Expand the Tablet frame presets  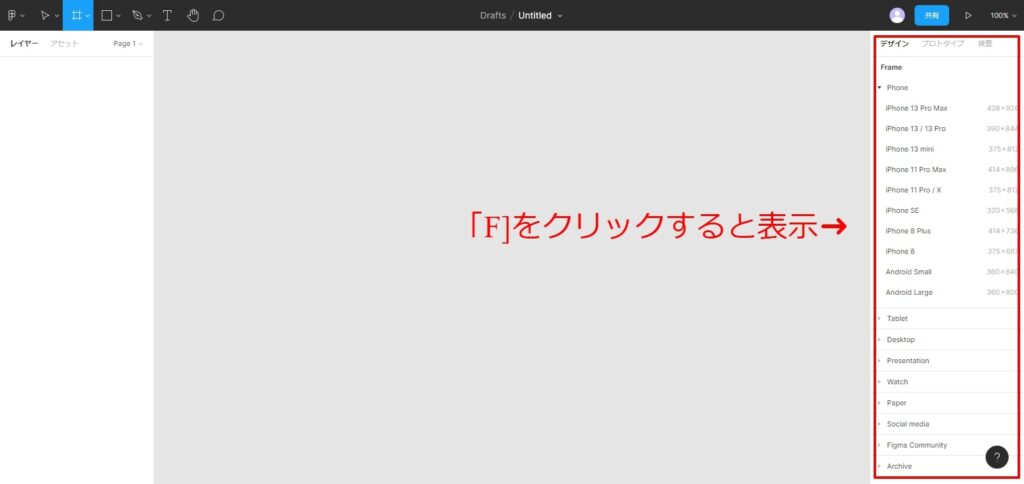tap(897, 319)
